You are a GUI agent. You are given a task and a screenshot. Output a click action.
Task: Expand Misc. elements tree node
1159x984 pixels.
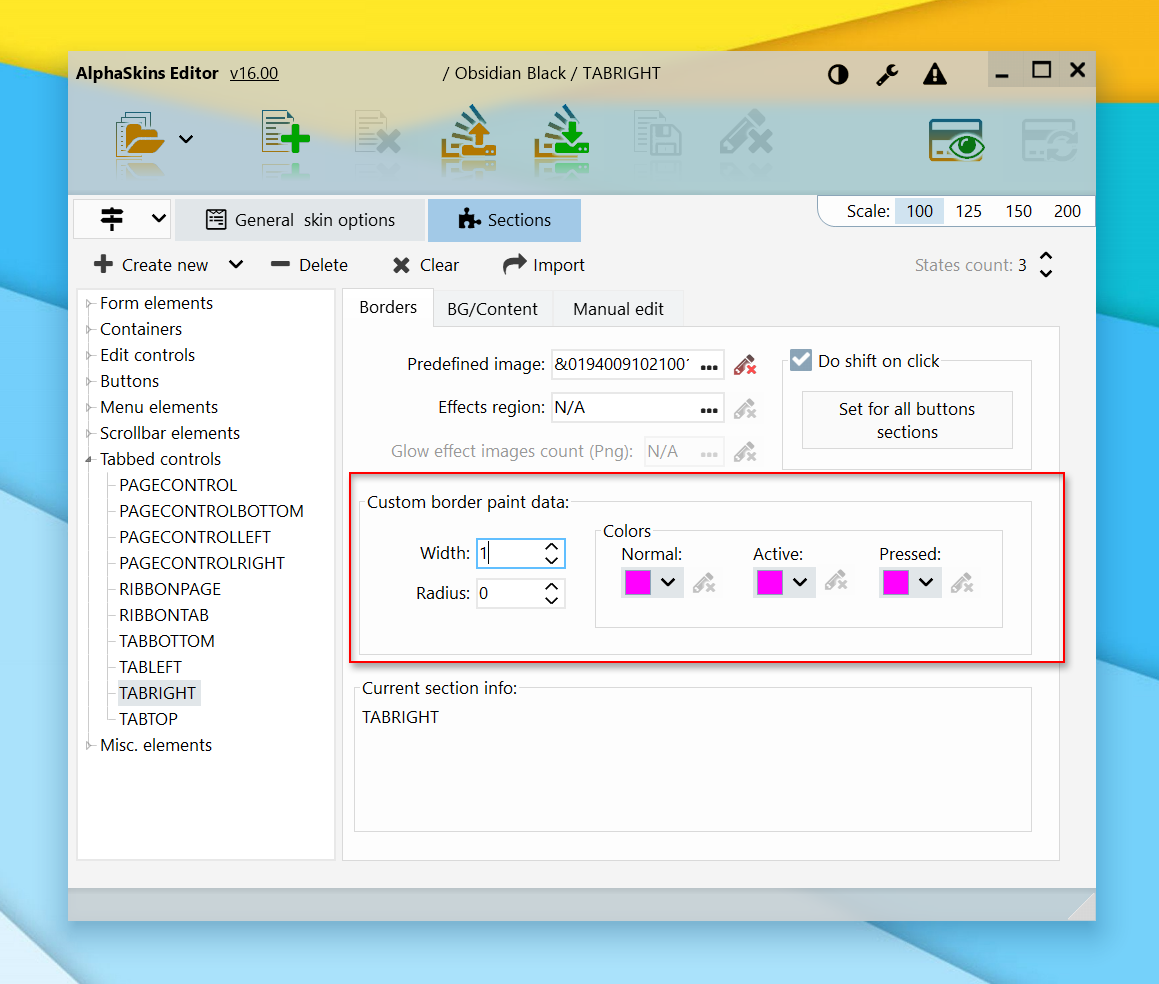(x=89, y=745)
